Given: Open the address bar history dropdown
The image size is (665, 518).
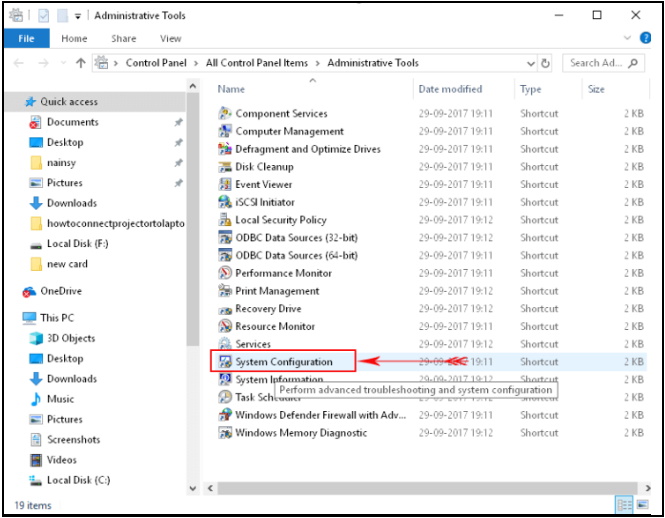Looking at the screenshot, I should (x=531, y=64).
